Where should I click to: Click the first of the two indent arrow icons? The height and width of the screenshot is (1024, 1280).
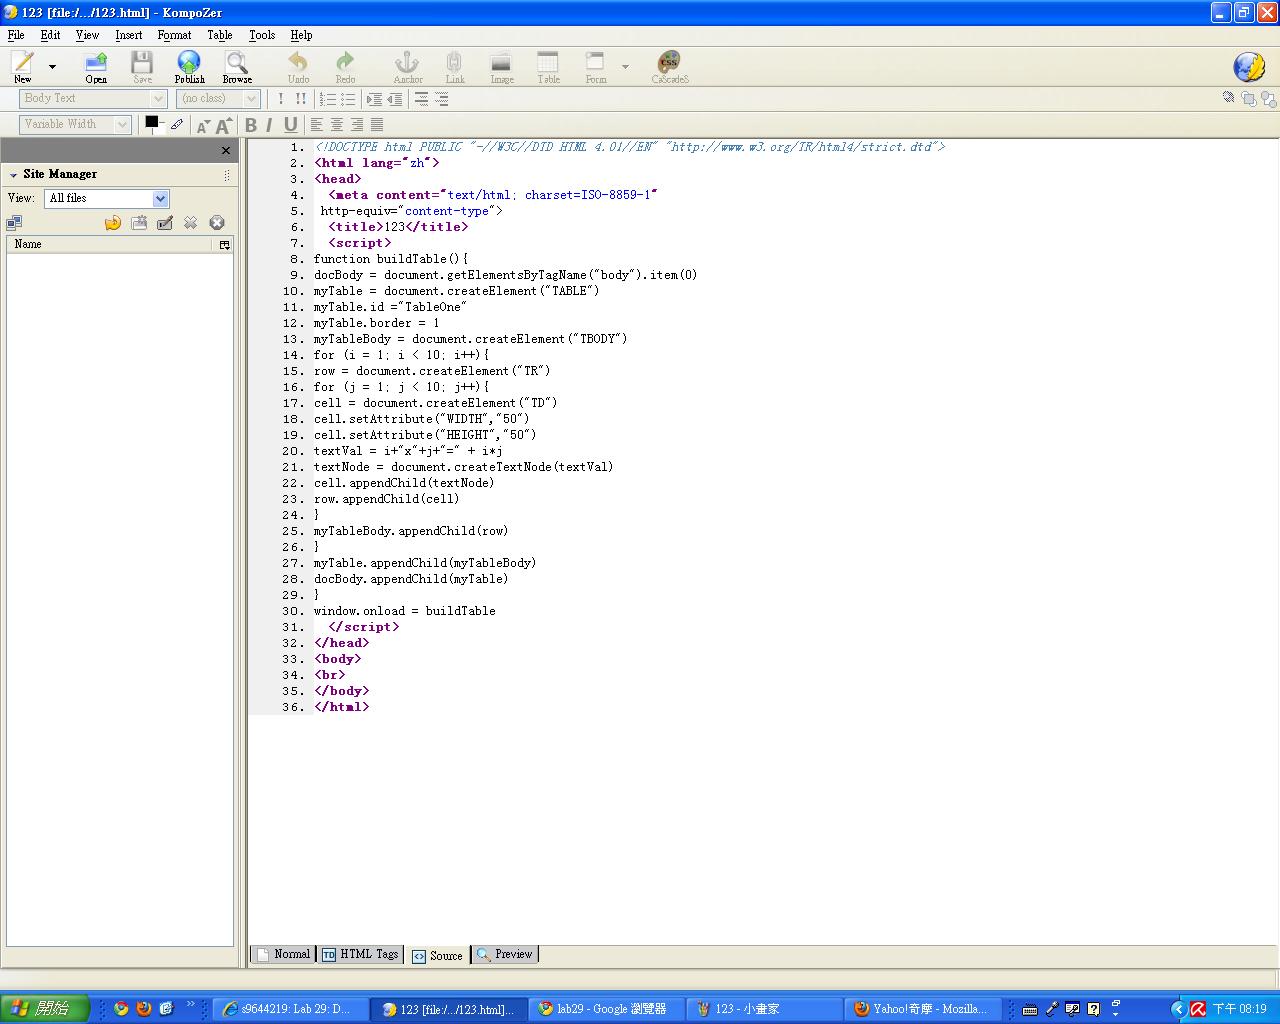(x=374, y=98)
